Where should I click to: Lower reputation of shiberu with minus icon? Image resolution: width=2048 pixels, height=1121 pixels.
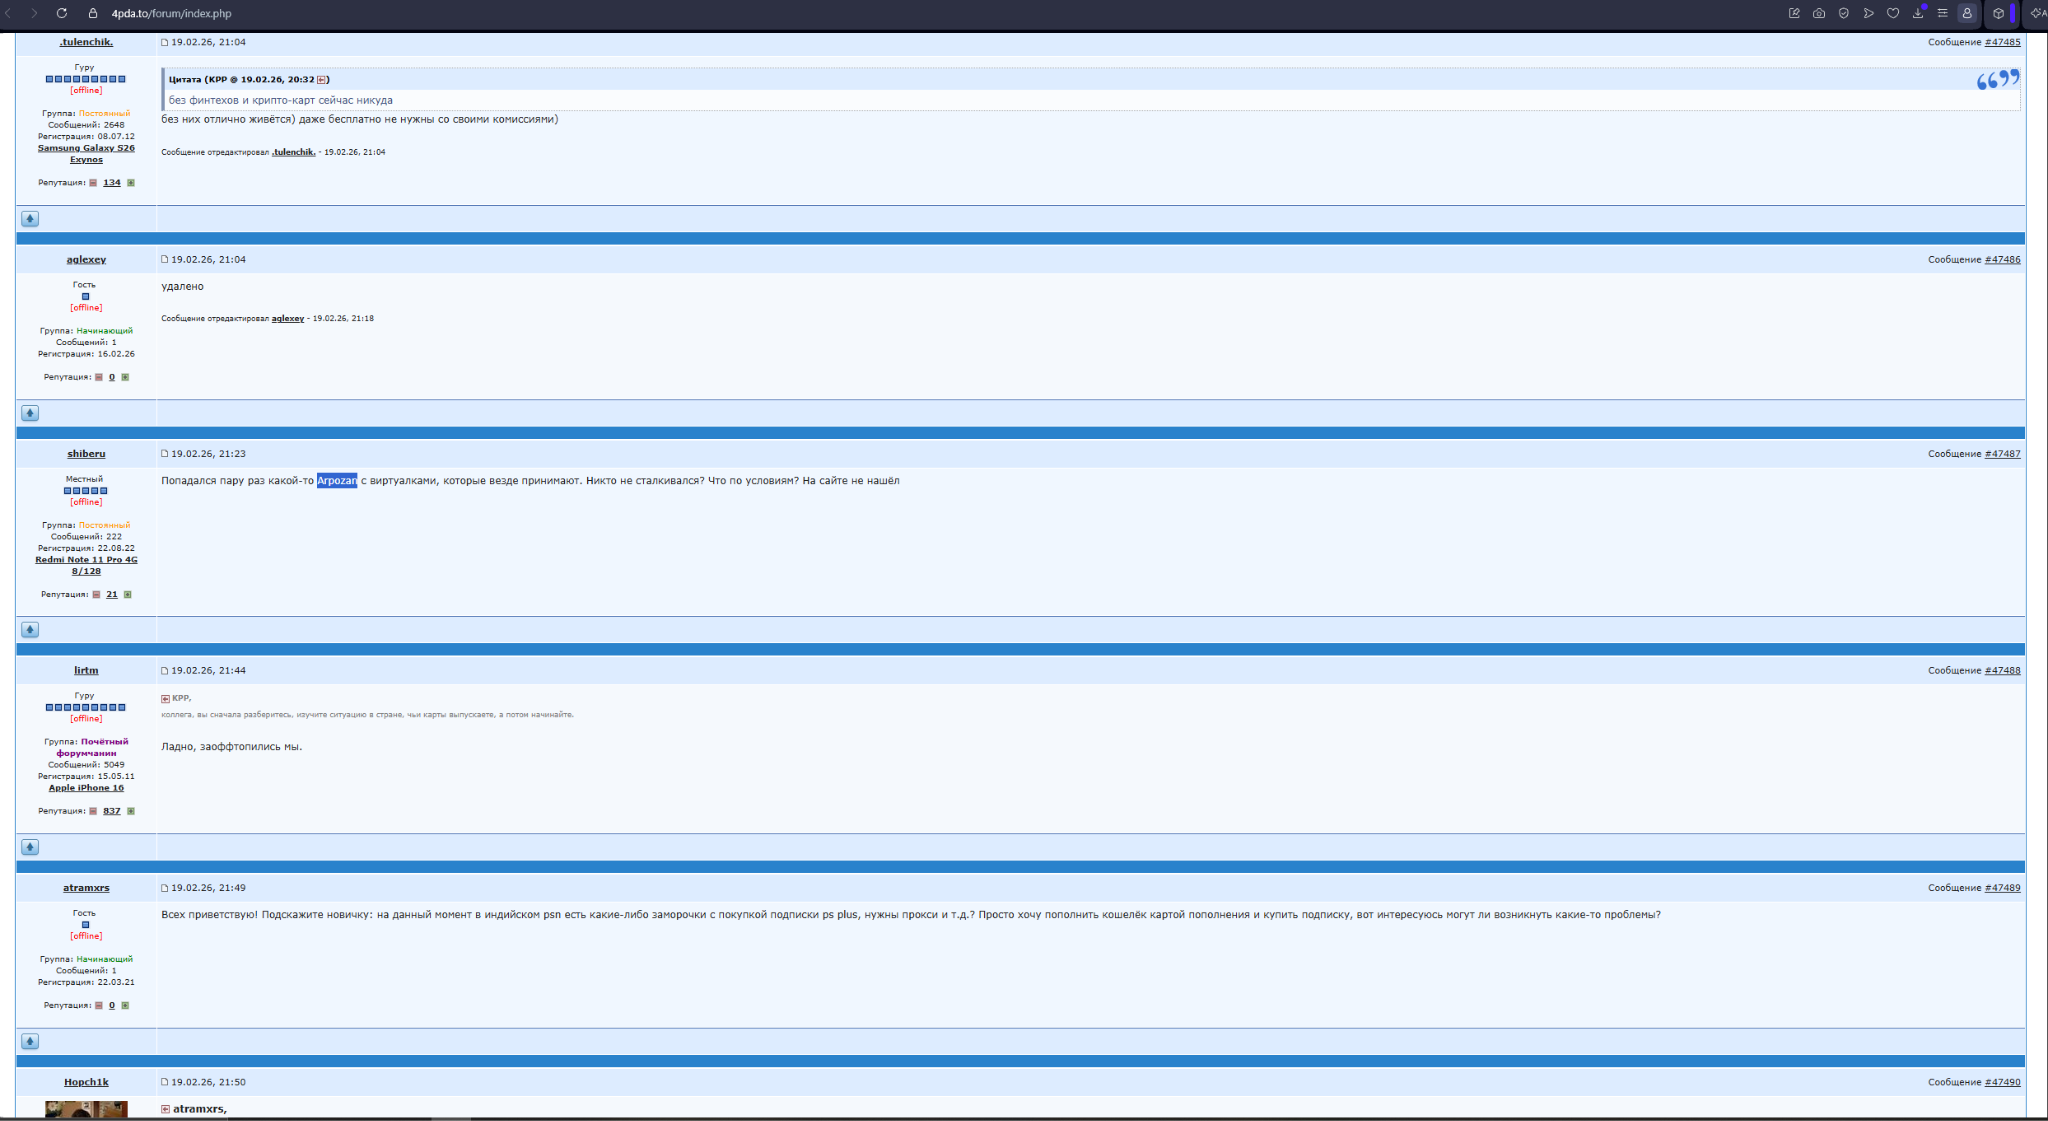pyautogui.click(x=96, y=594)
